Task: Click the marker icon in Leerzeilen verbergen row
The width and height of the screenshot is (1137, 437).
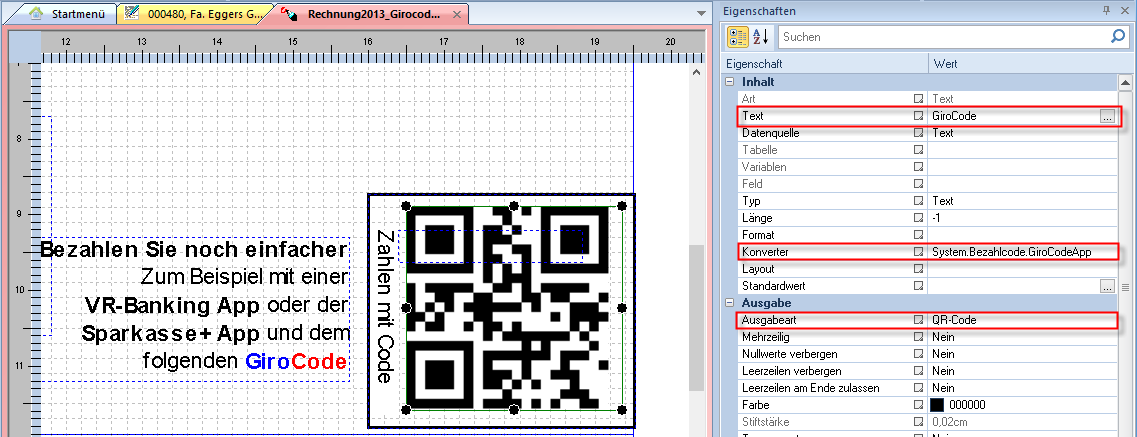Action: [919, 371]
